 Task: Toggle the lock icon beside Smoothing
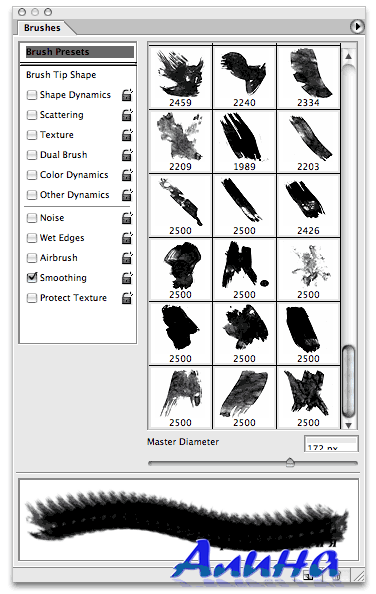pyautogui.click(x=127, y=278)
